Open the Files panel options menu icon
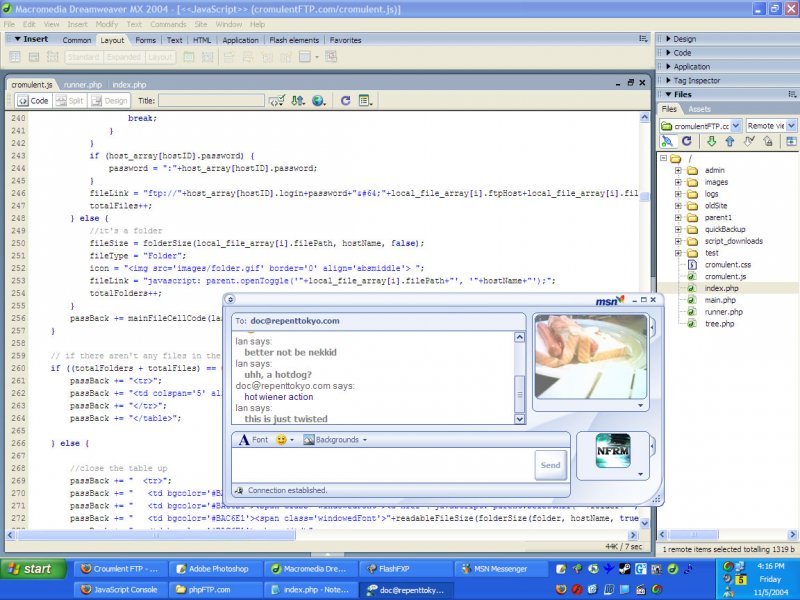800x600 pixels. [x=792, y=94]
